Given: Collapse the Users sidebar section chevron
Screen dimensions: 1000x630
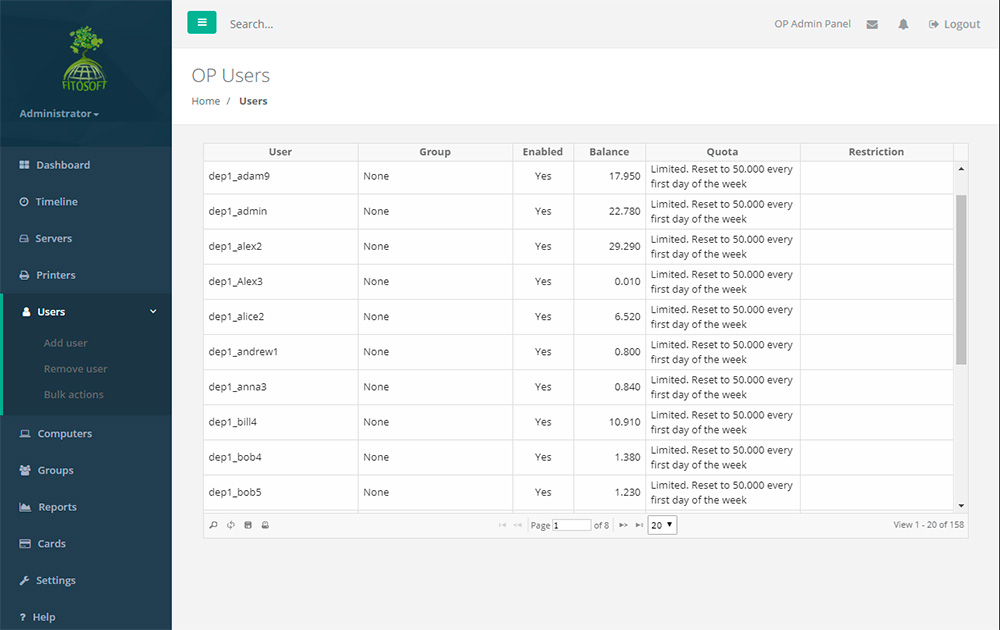Looking at the screenshot, I should click(153, 312).
